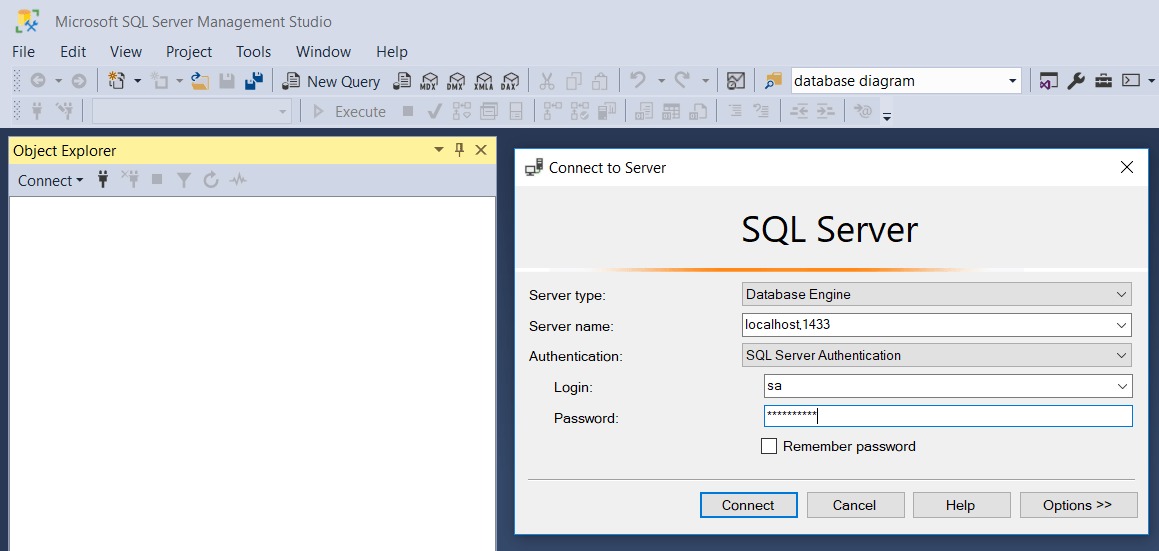Click the Save All disks icon
The image size is (1159, 551).
pyautogui.click(x=254, y=81)
